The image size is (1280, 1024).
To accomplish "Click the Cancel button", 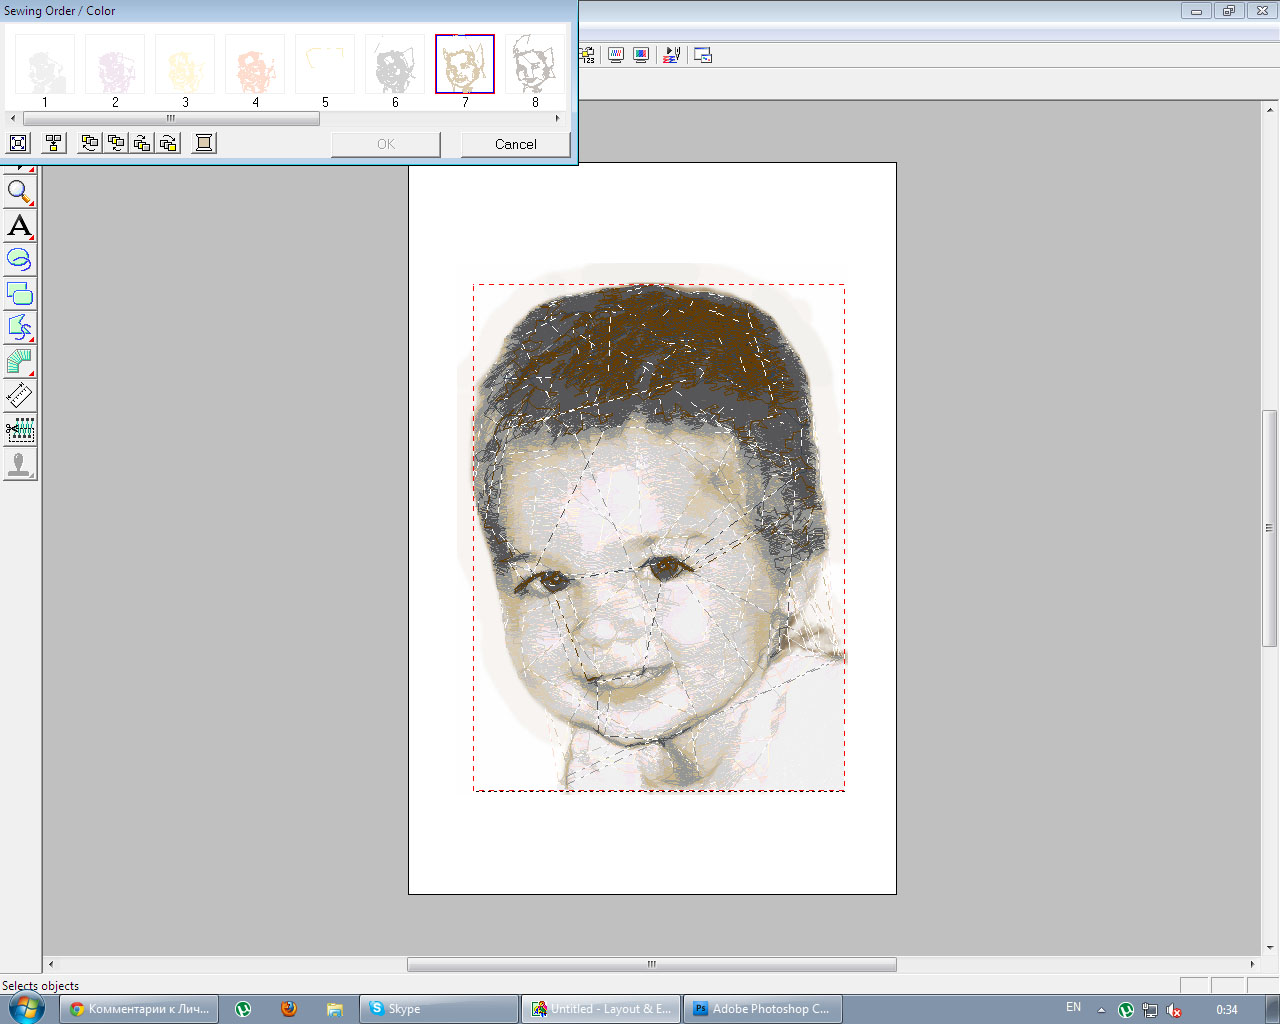I will pos(516,144).
